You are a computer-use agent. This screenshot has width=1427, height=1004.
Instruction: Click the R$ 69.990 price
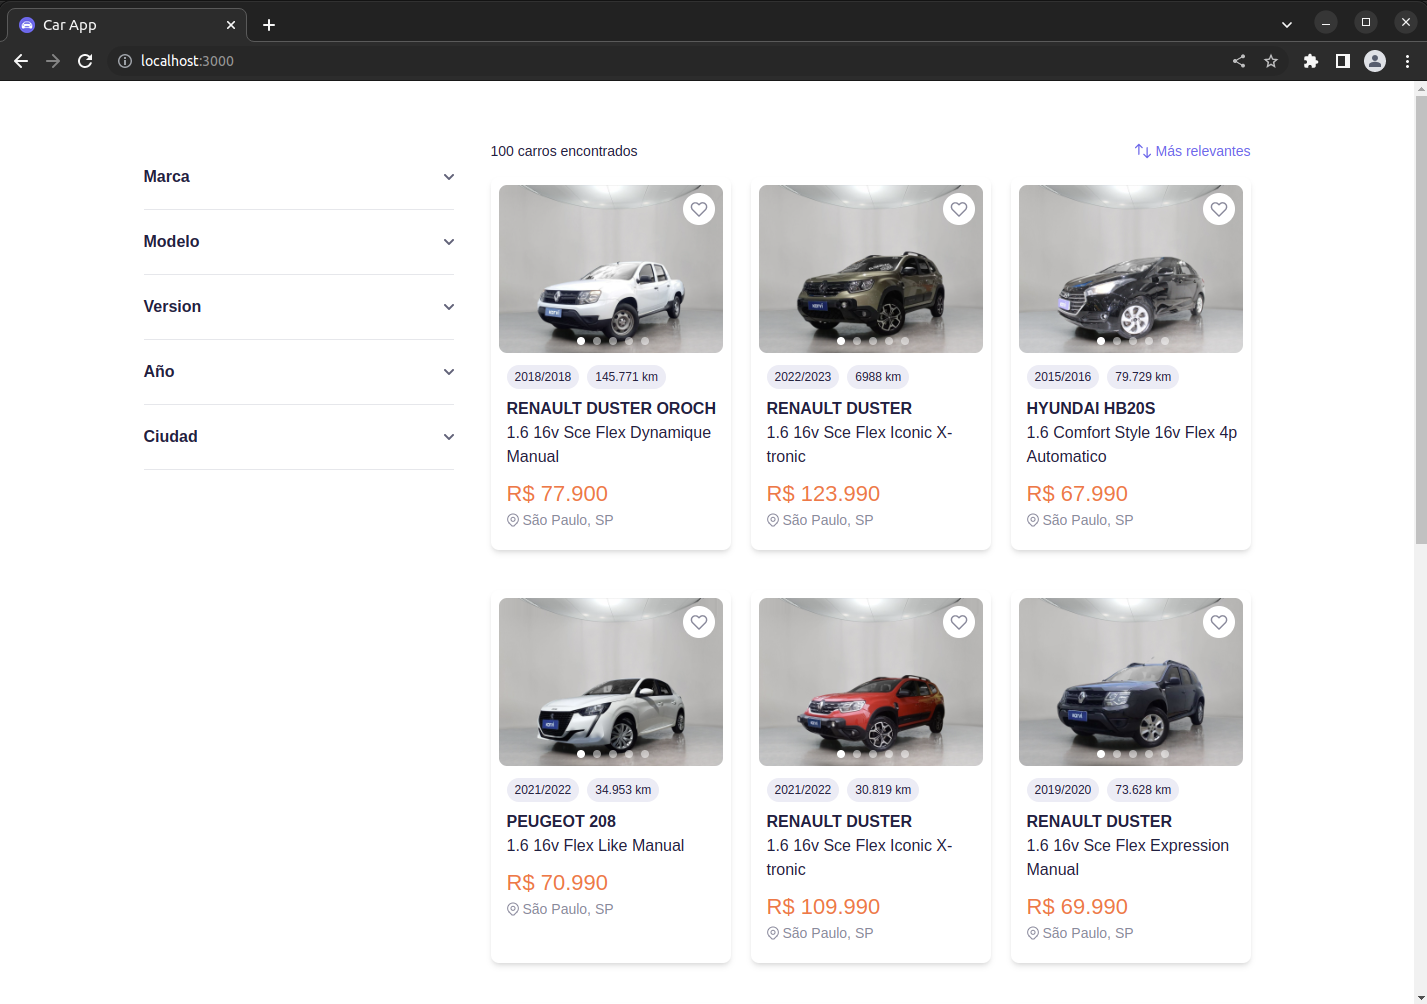coord(1077,907)
